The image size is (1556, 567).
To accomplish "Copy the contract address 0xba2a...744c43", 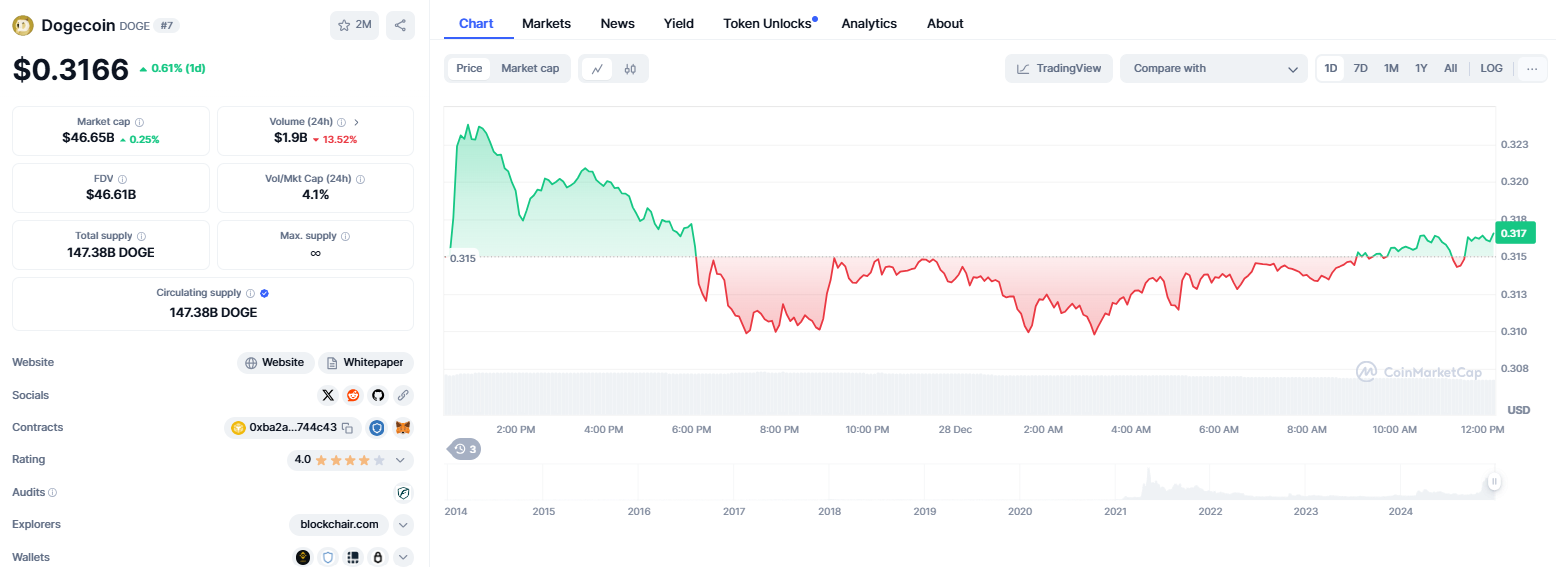I will tap(347, 428).
